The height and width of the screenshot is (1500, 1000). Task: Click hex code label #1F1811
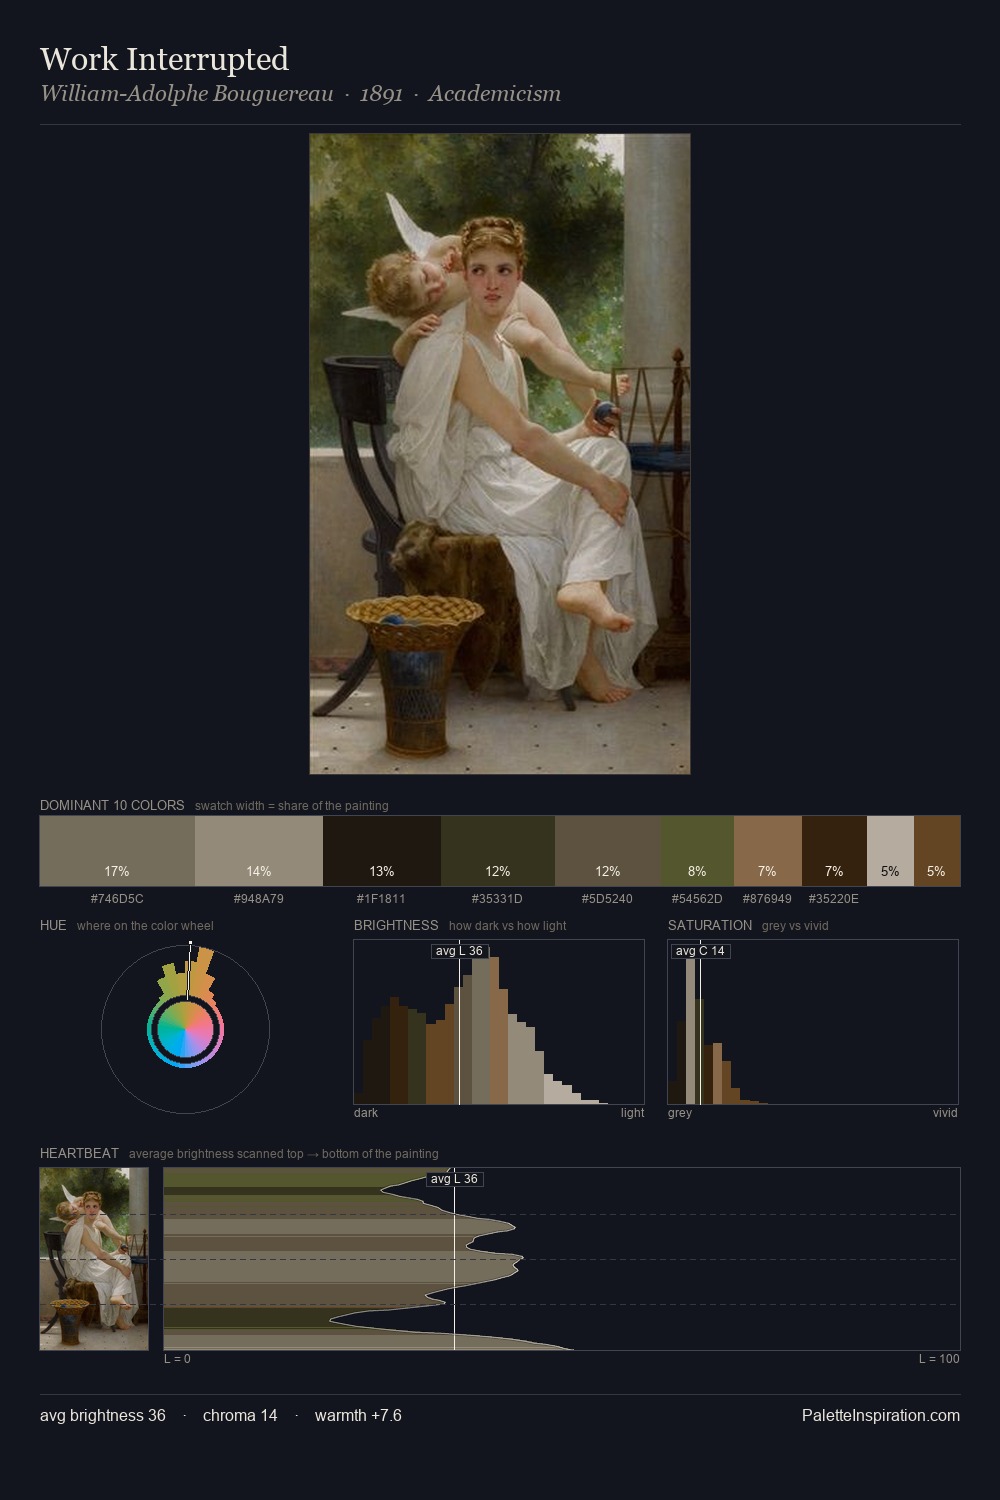pyautogui.click(x=381, y=899)
